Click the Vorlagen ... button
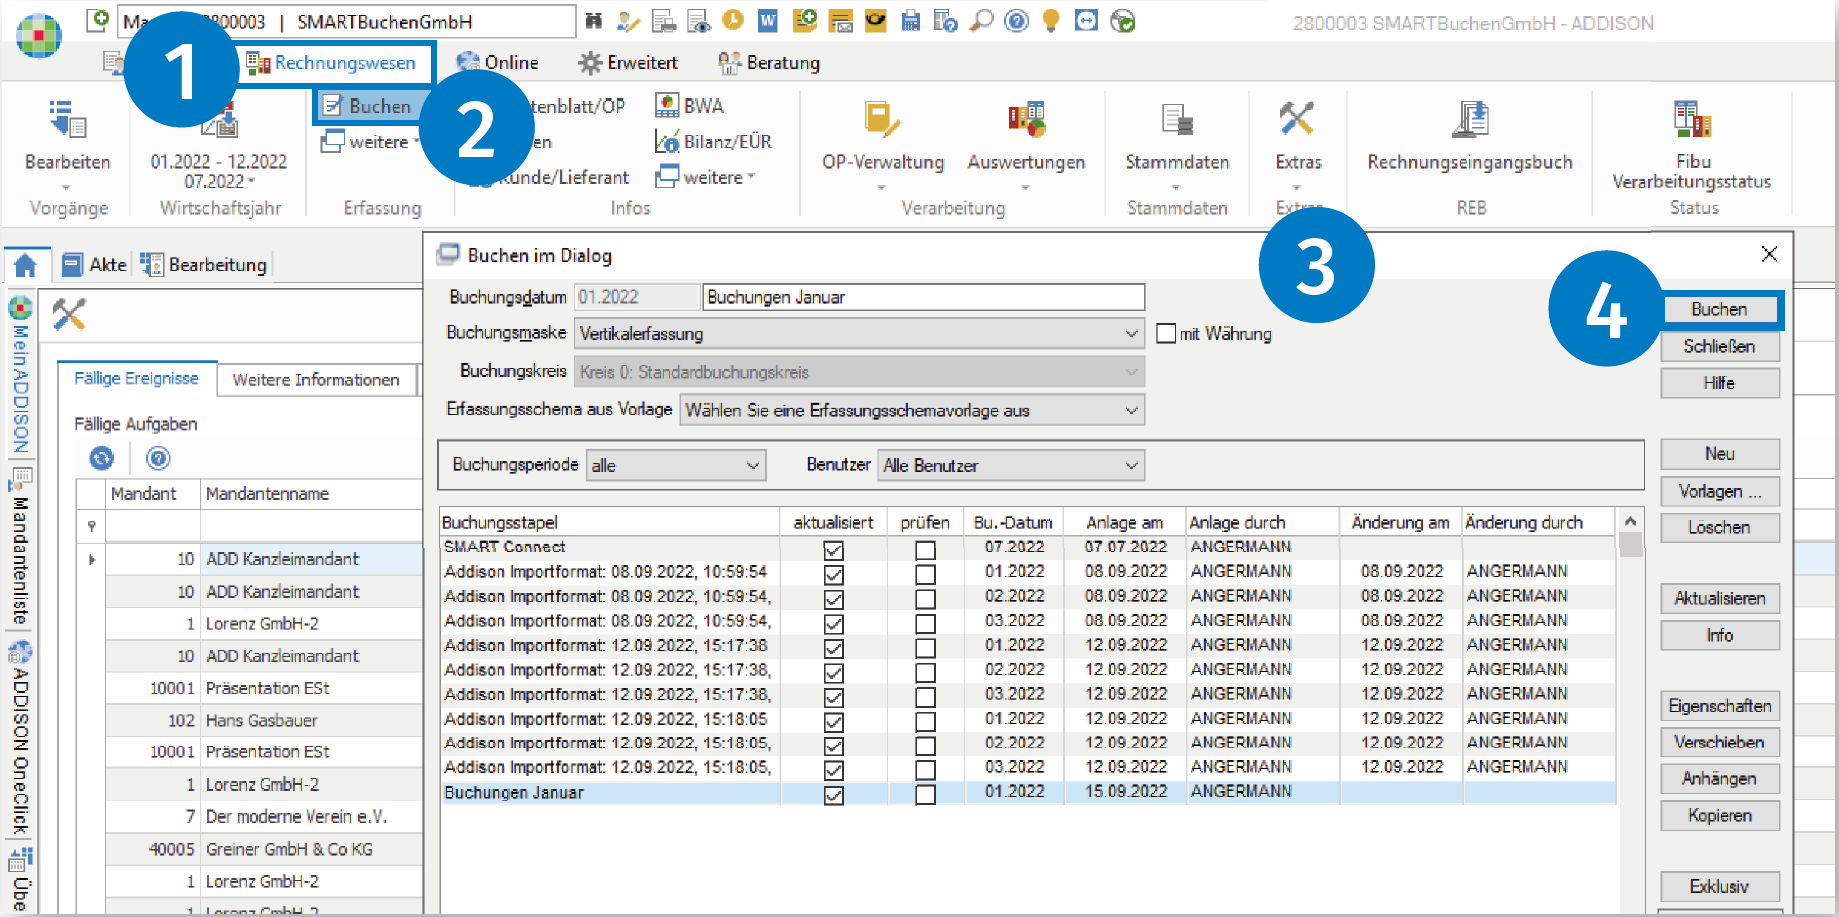The image size is (1839, 917). tap(1719, 491)
